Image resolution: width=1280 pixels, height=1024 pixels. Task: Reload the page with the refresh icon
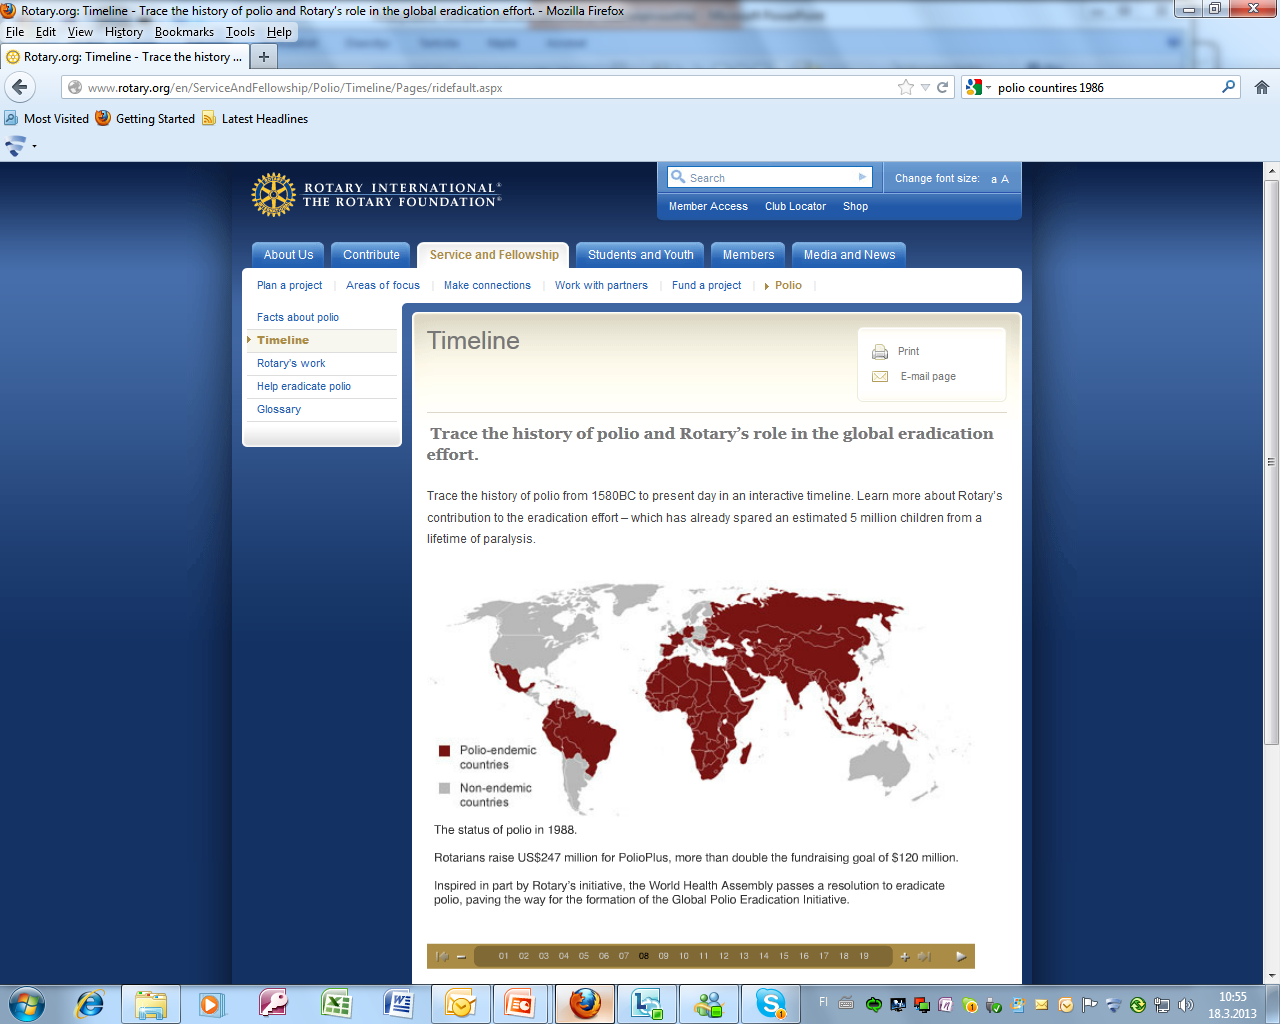pos(942,87)
